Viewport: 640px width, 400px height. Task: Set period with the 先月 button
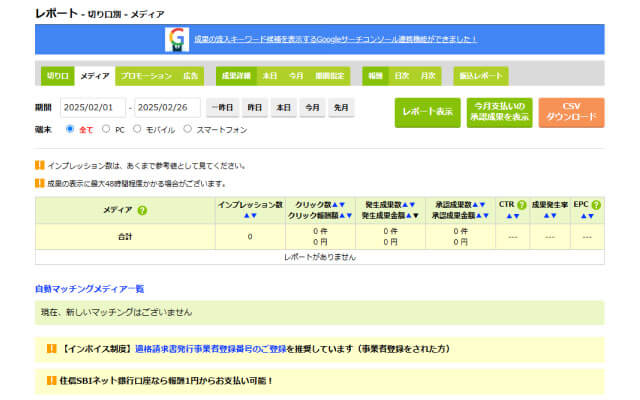tap(341, 108)
